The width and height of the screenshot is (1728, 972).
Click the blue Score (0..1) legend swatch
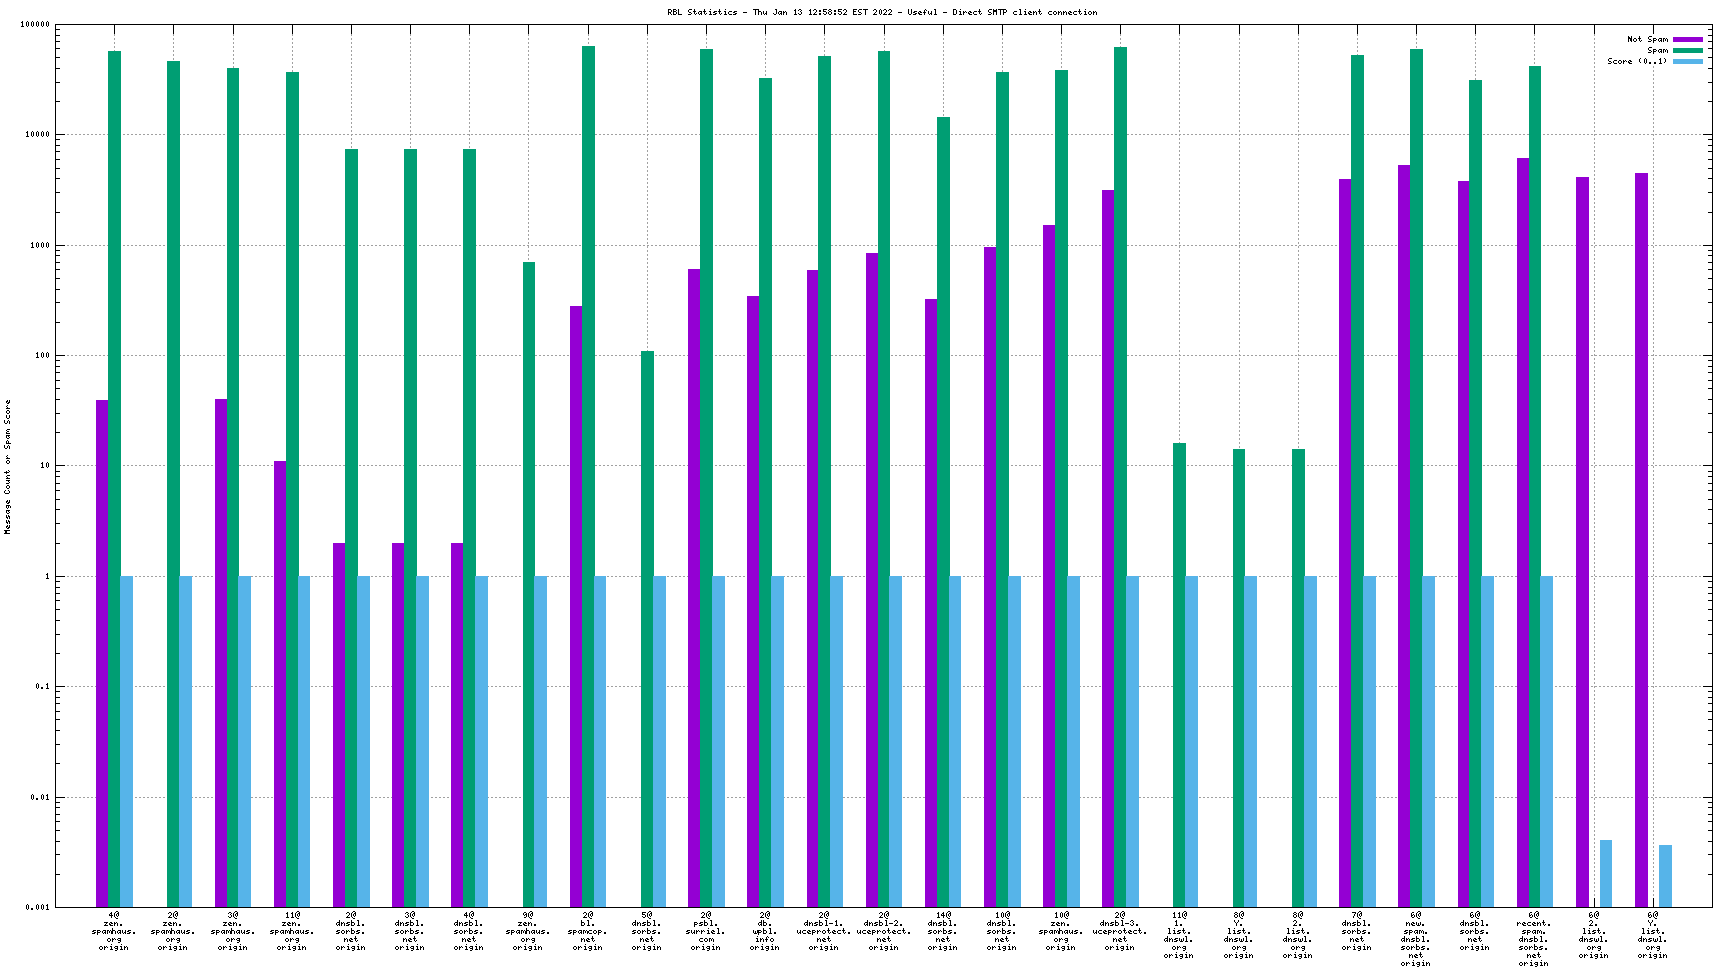click(x=1688, y=61)
